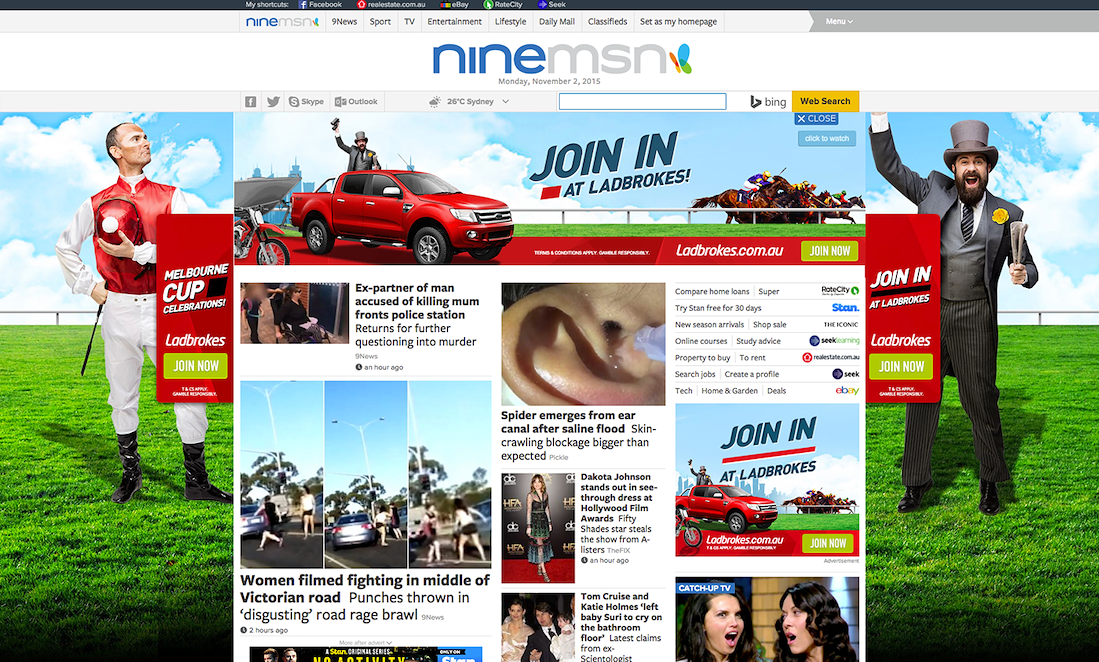Open the Classifieds section
Viewport: 1099px width, 662px height.
(607, 22)
